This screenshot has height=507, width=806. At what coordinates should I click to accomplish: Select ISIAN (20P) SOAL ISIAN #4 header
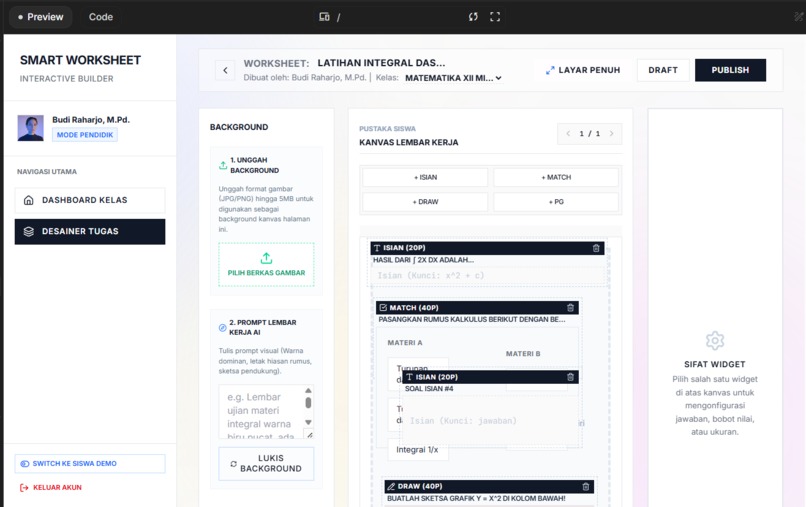(x=490, y=377)
